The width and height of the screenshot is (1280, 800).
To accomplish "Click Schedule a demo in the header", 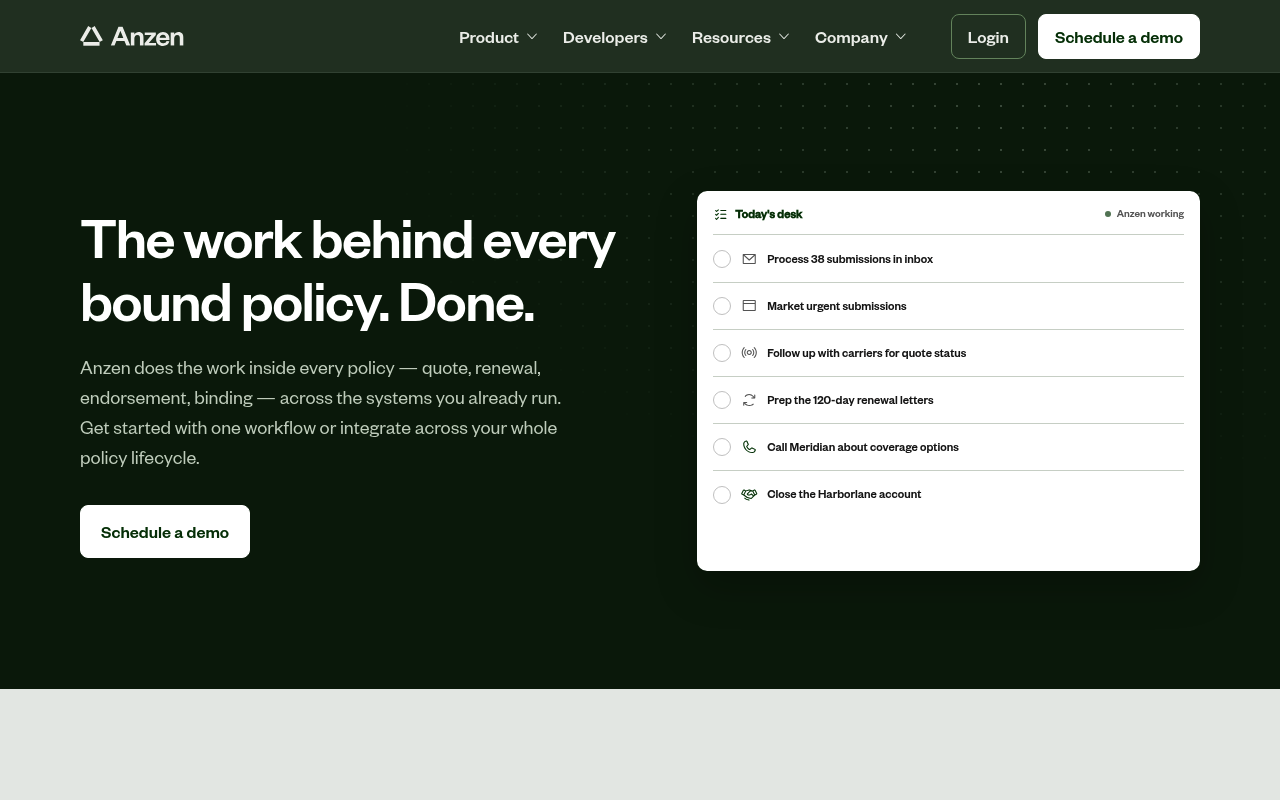I will 1119,37.
